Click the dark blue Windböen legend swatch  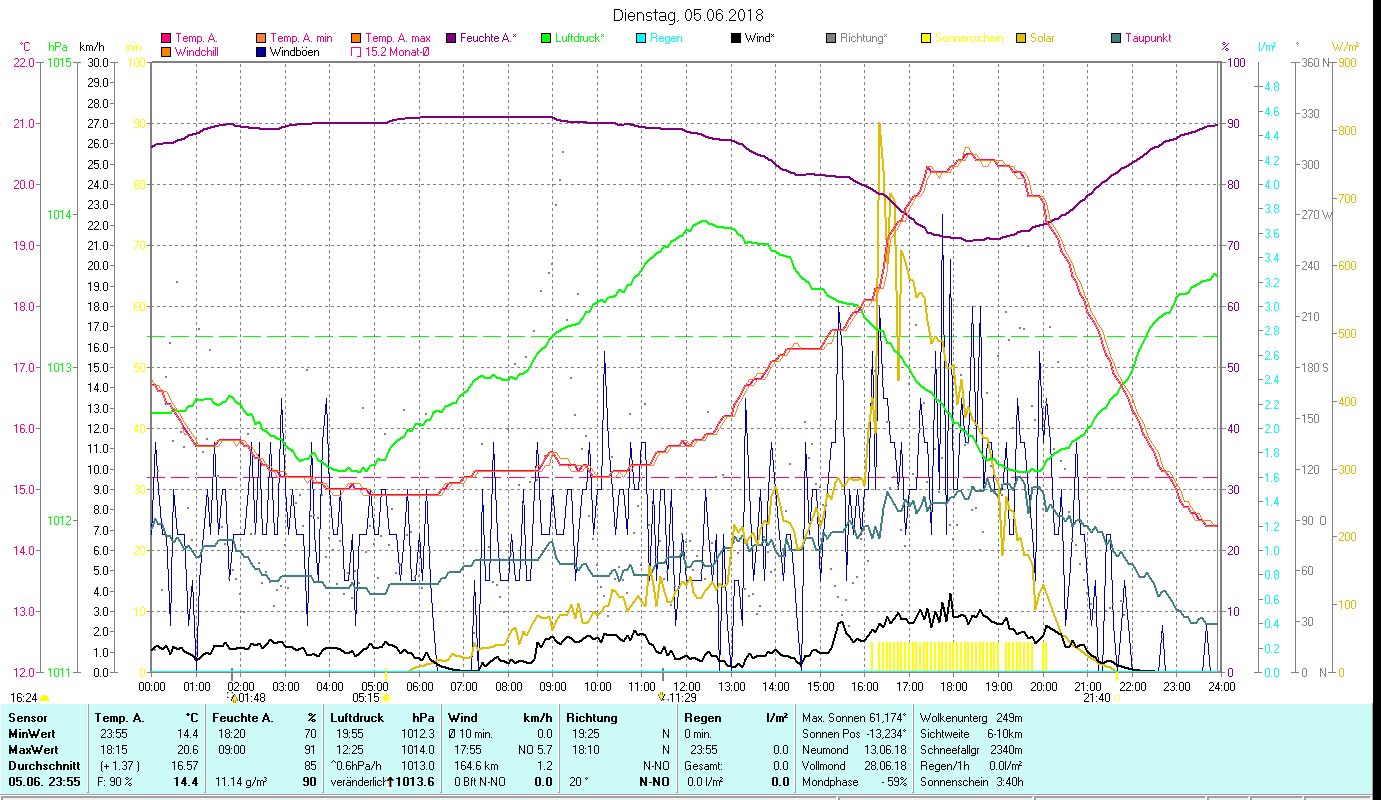coord(260,52)
